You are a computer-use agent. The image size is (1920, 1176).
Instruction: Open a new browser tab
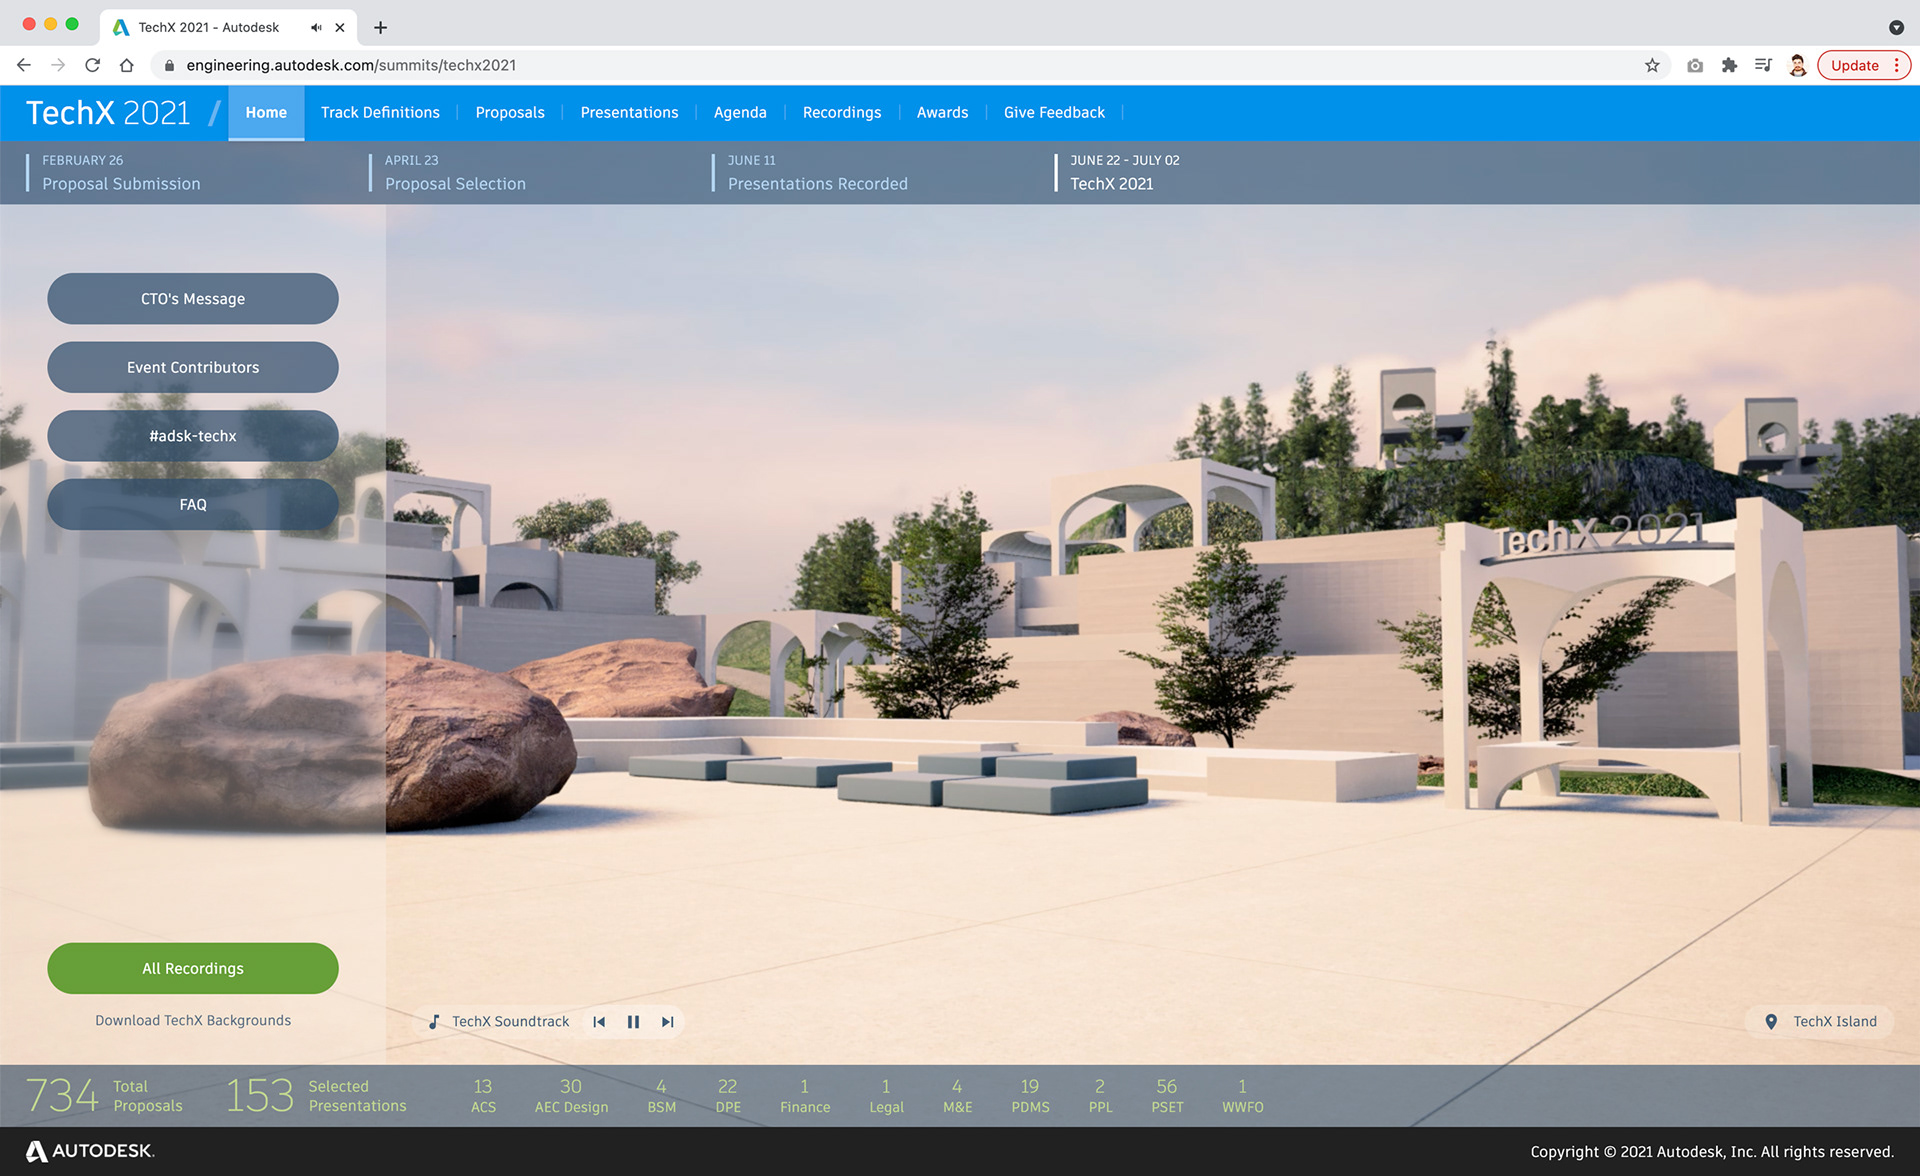[380, 27]
